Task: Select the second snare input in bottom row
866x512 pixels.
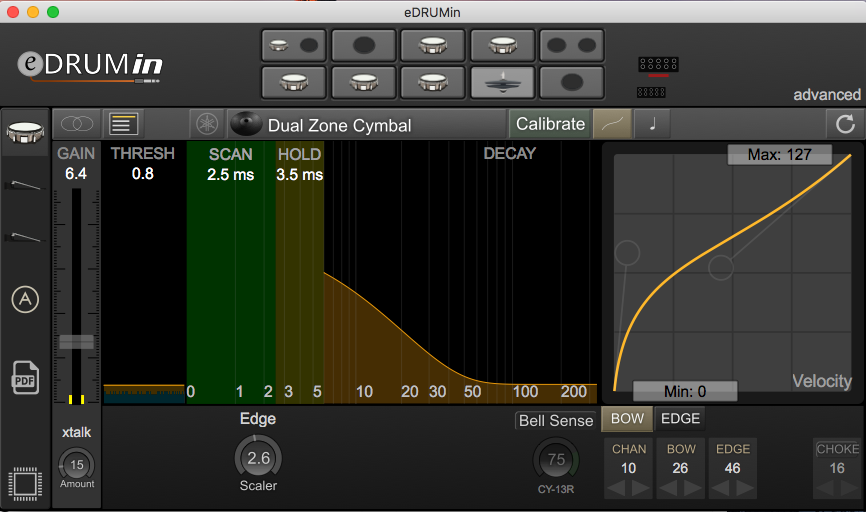Action: 363,82
